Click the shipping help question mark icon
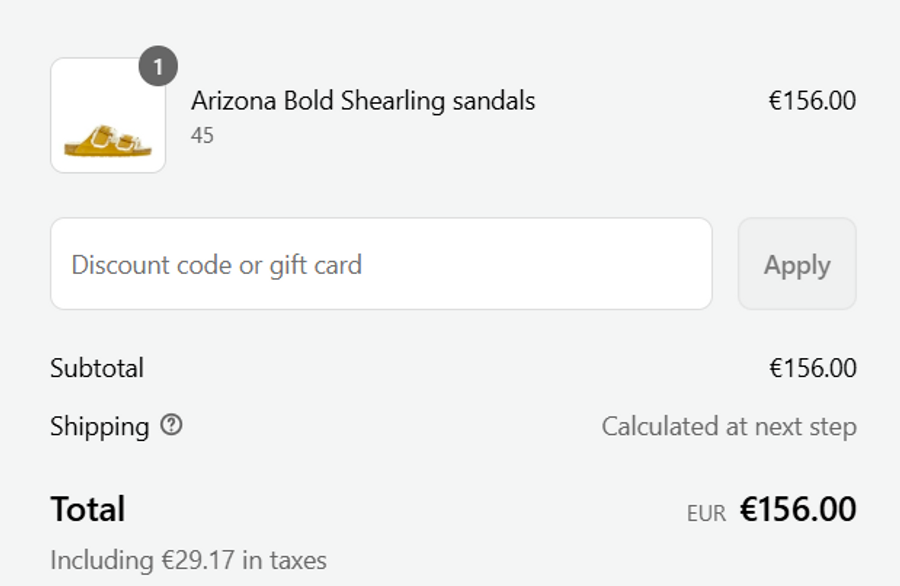This screenshot has height=586, width=900. click(172, 426)
